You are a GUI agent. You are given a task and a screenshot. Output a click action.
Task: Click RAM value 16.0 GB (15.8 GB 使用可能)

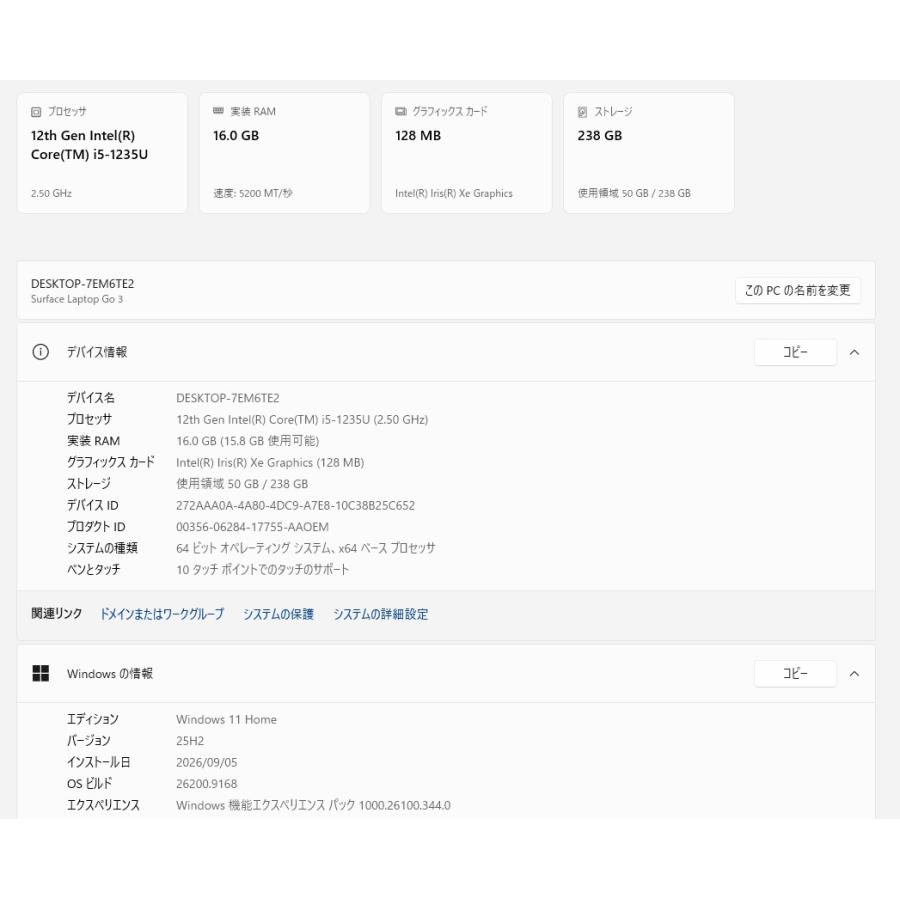point(247,441)
